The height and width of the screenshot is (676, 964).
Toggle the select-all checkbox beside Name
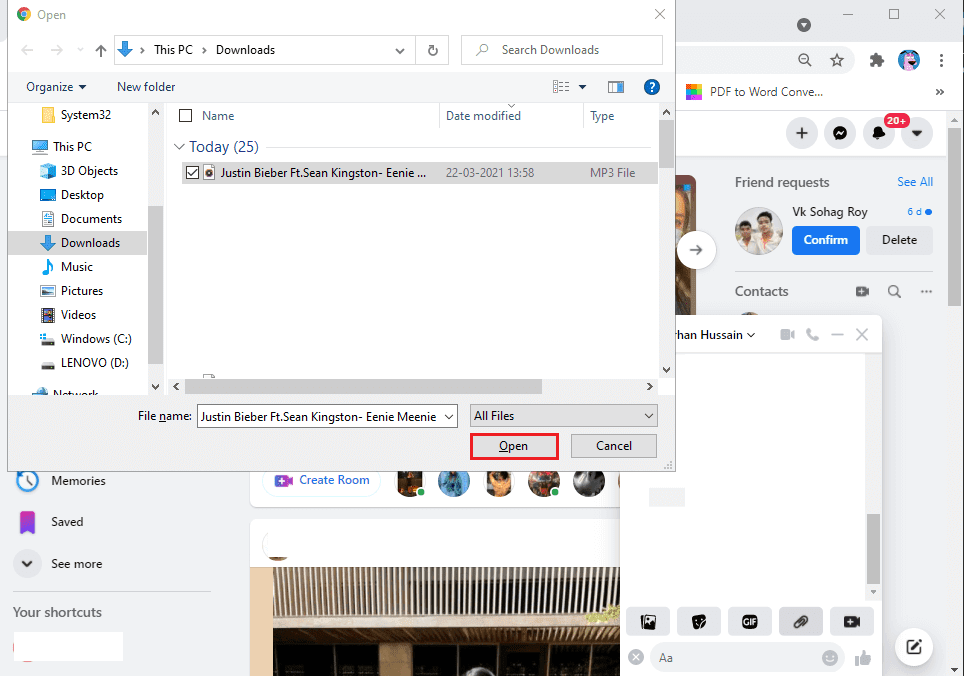click(185, 115)
